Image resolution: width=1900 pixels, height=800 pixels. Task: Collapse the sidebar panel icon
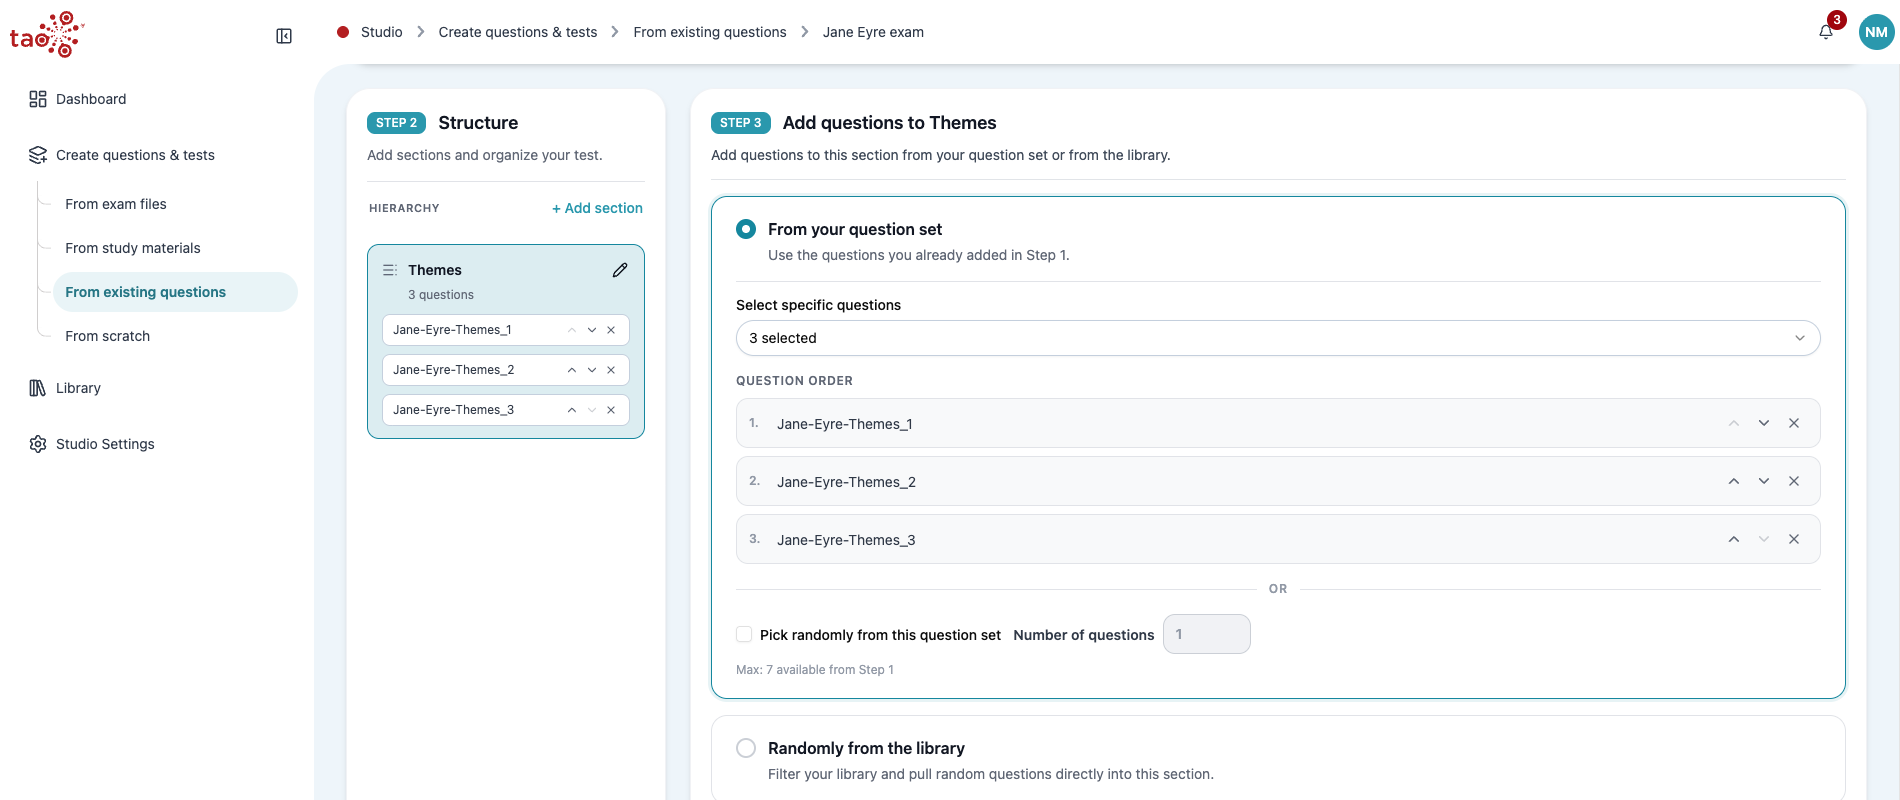click(x=284, y=36)
